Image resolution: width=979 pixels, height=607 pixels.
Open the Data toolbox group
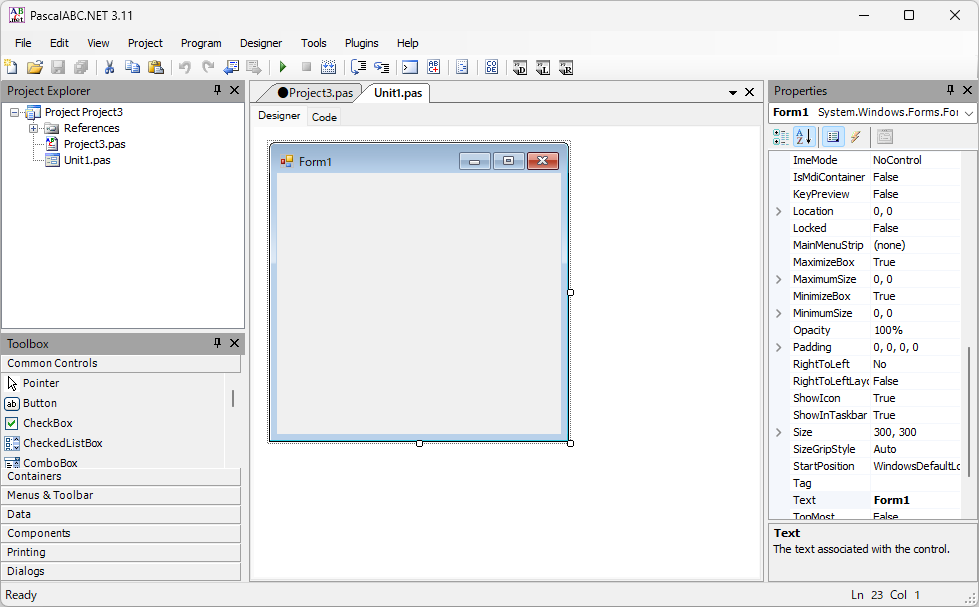point(121,515)
